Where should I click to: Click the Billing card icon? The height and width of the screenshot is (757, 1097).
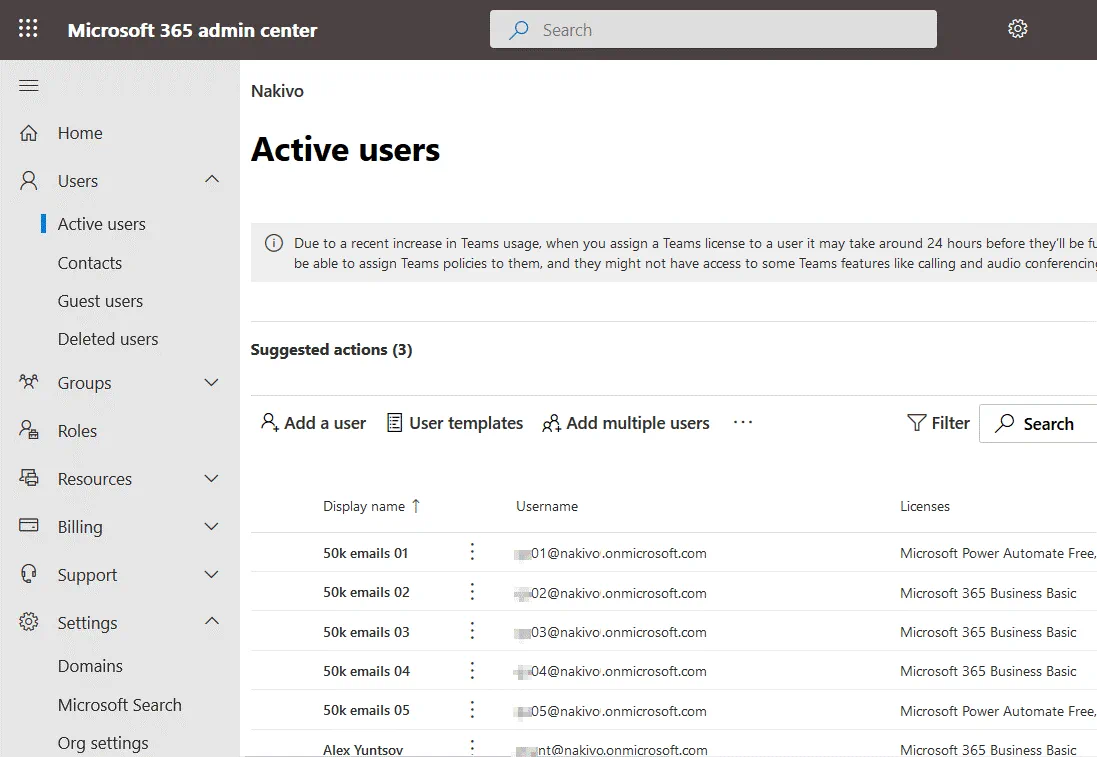click(29, 526)
